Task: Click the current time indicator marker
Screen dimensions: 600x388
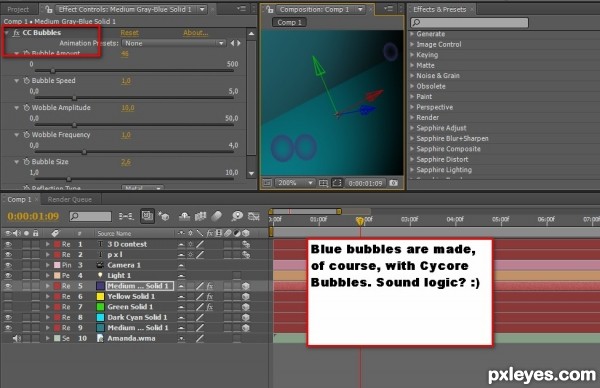Action: pyautogui.click(x=360, y=221)
